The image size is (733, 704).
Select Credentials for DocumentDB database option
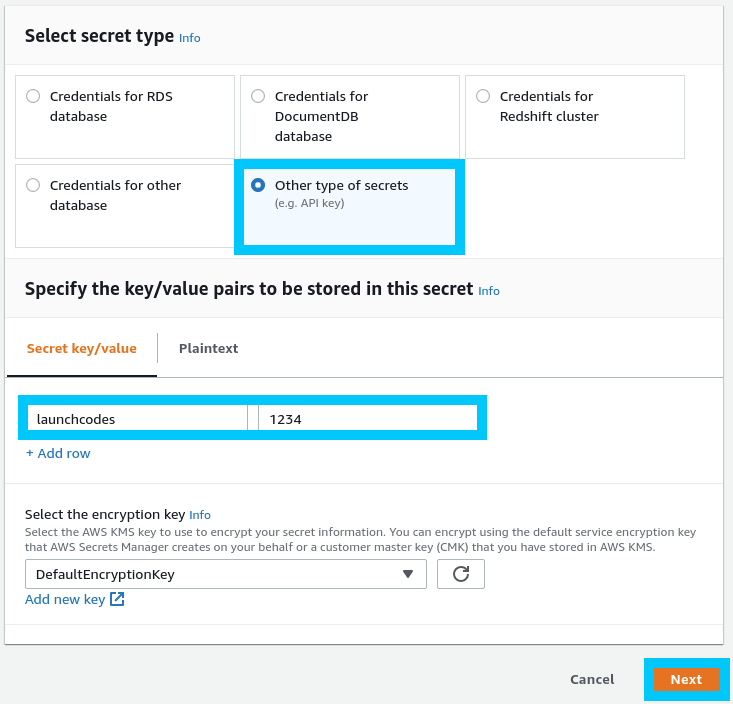(258, 96)
